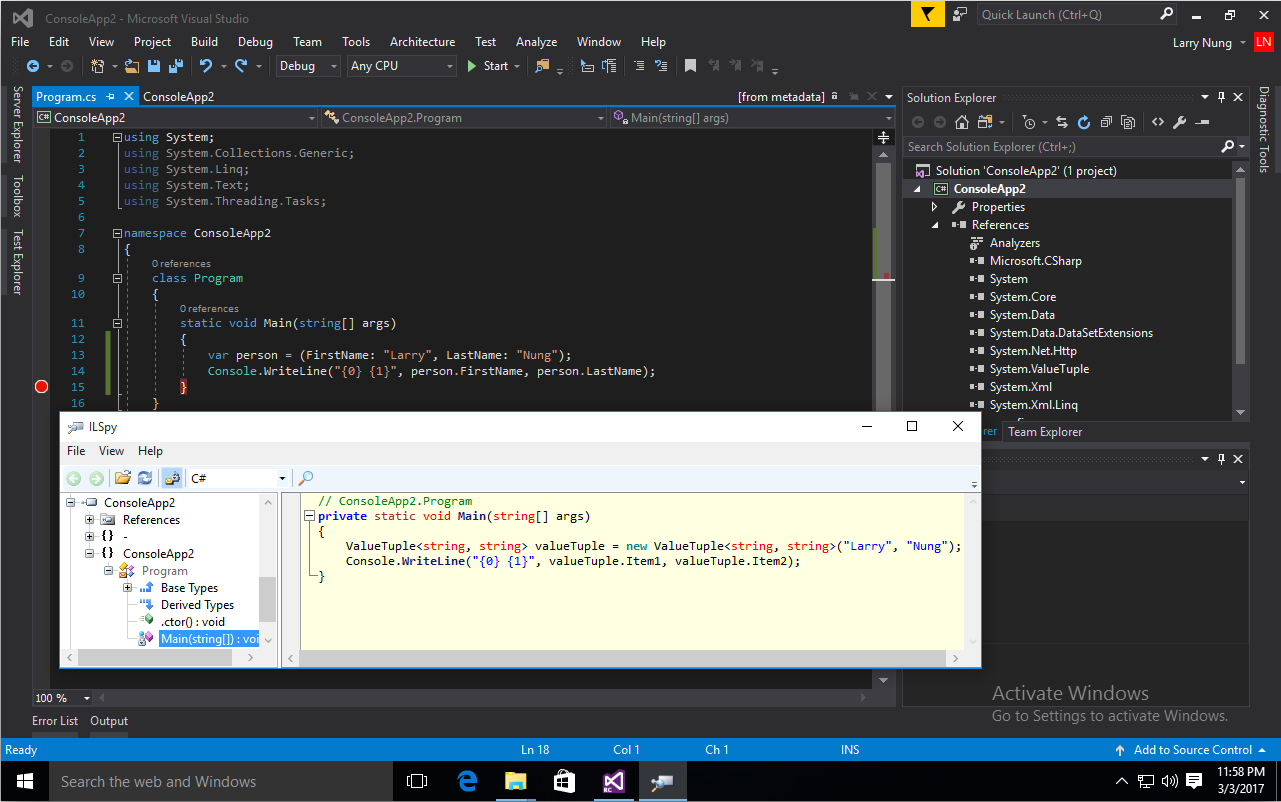1281x802 pixels.
Task: Open the ConsoleApp2.Program type navigation dropdown
Action: [x=465, y=118]
